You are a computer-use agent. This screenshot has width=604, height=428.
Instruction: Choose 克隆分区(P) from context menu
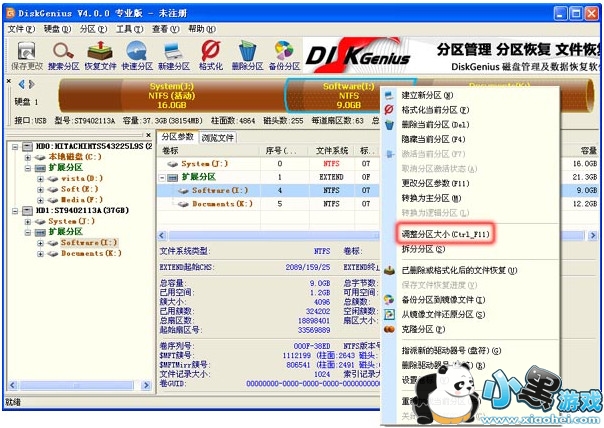point(470,329)
